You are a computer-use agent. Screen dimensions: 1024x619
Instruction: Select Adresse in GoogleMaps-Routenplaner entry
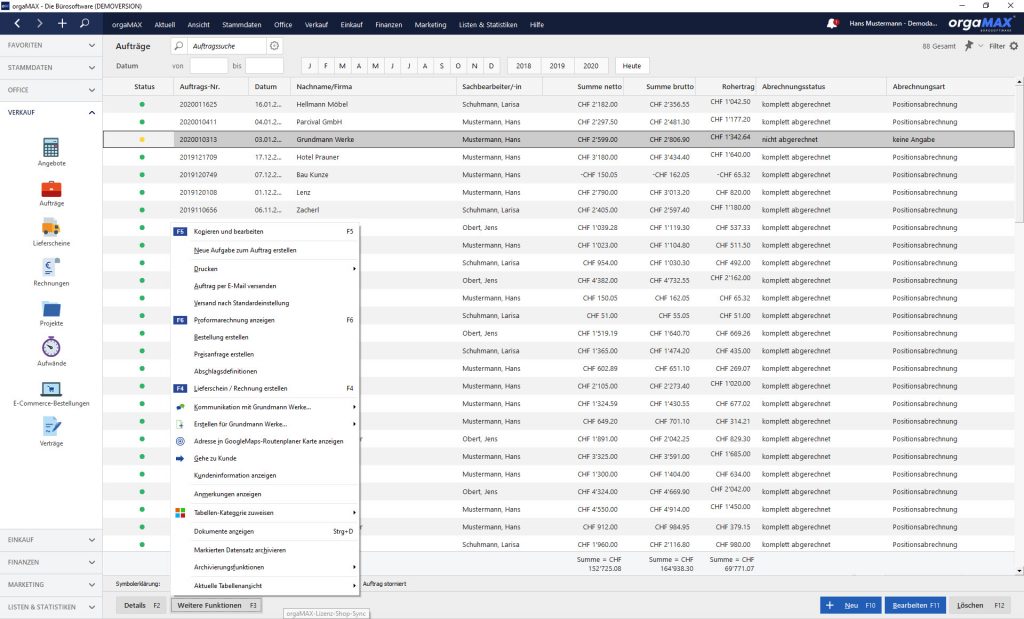click(264, 441)
